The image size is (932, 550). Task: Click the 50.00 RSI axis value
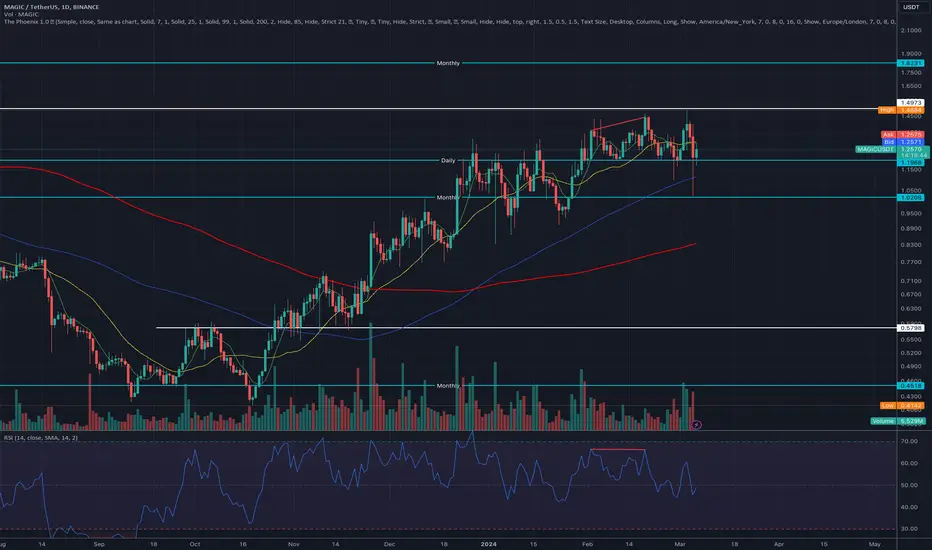(909, 485)
